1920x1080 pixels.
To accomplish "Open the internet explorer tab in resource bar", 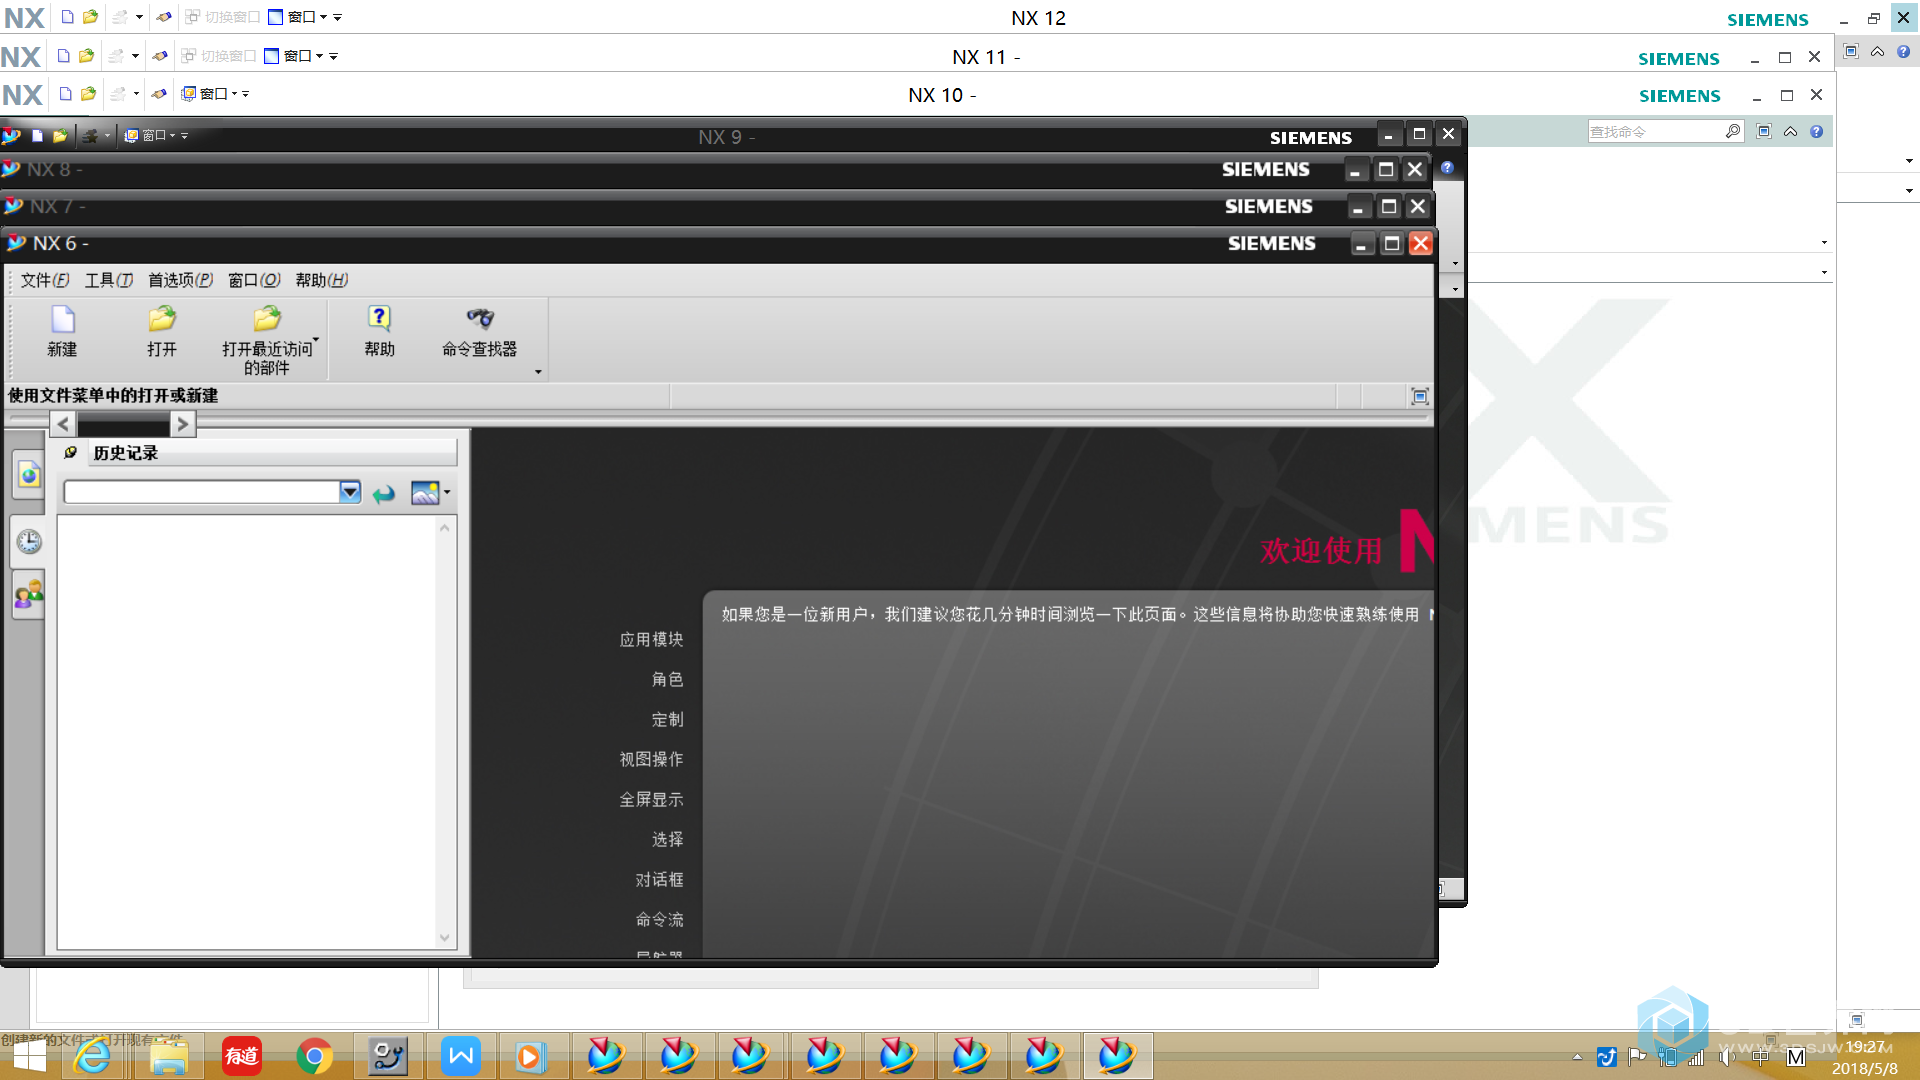I will (x=29, y=475).
